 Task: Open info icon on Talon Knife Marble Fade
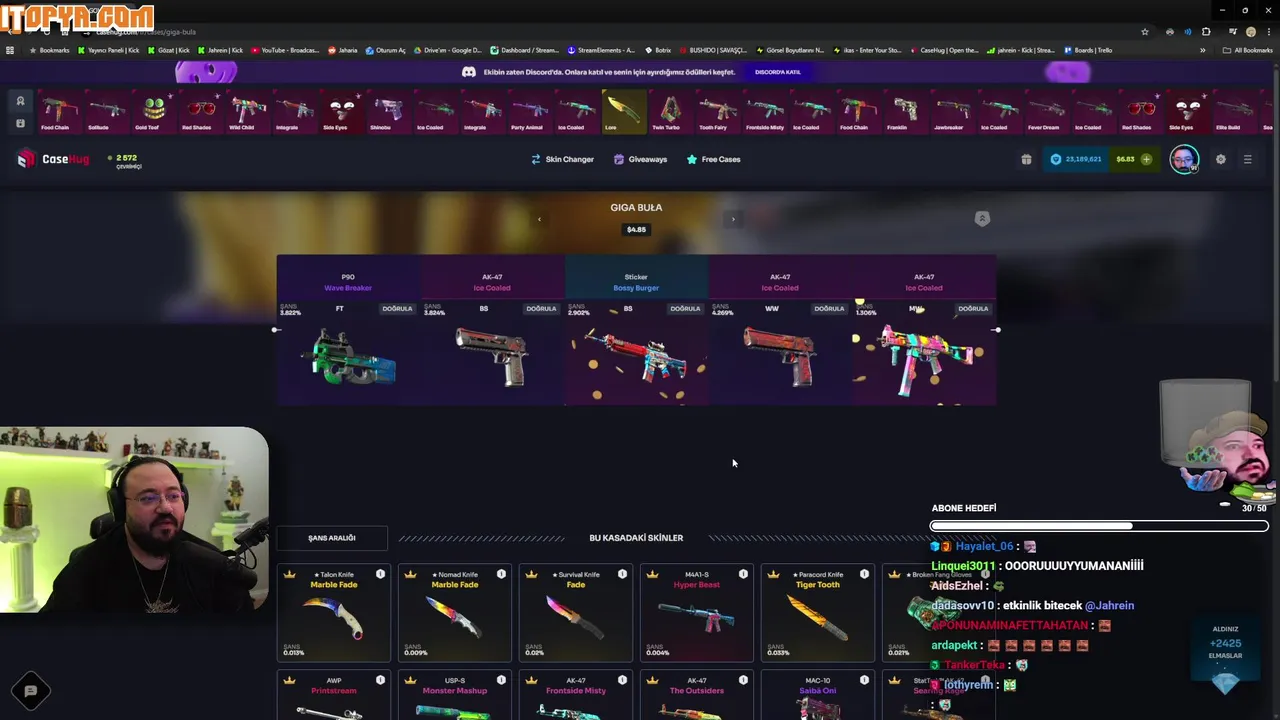[380, 574]
